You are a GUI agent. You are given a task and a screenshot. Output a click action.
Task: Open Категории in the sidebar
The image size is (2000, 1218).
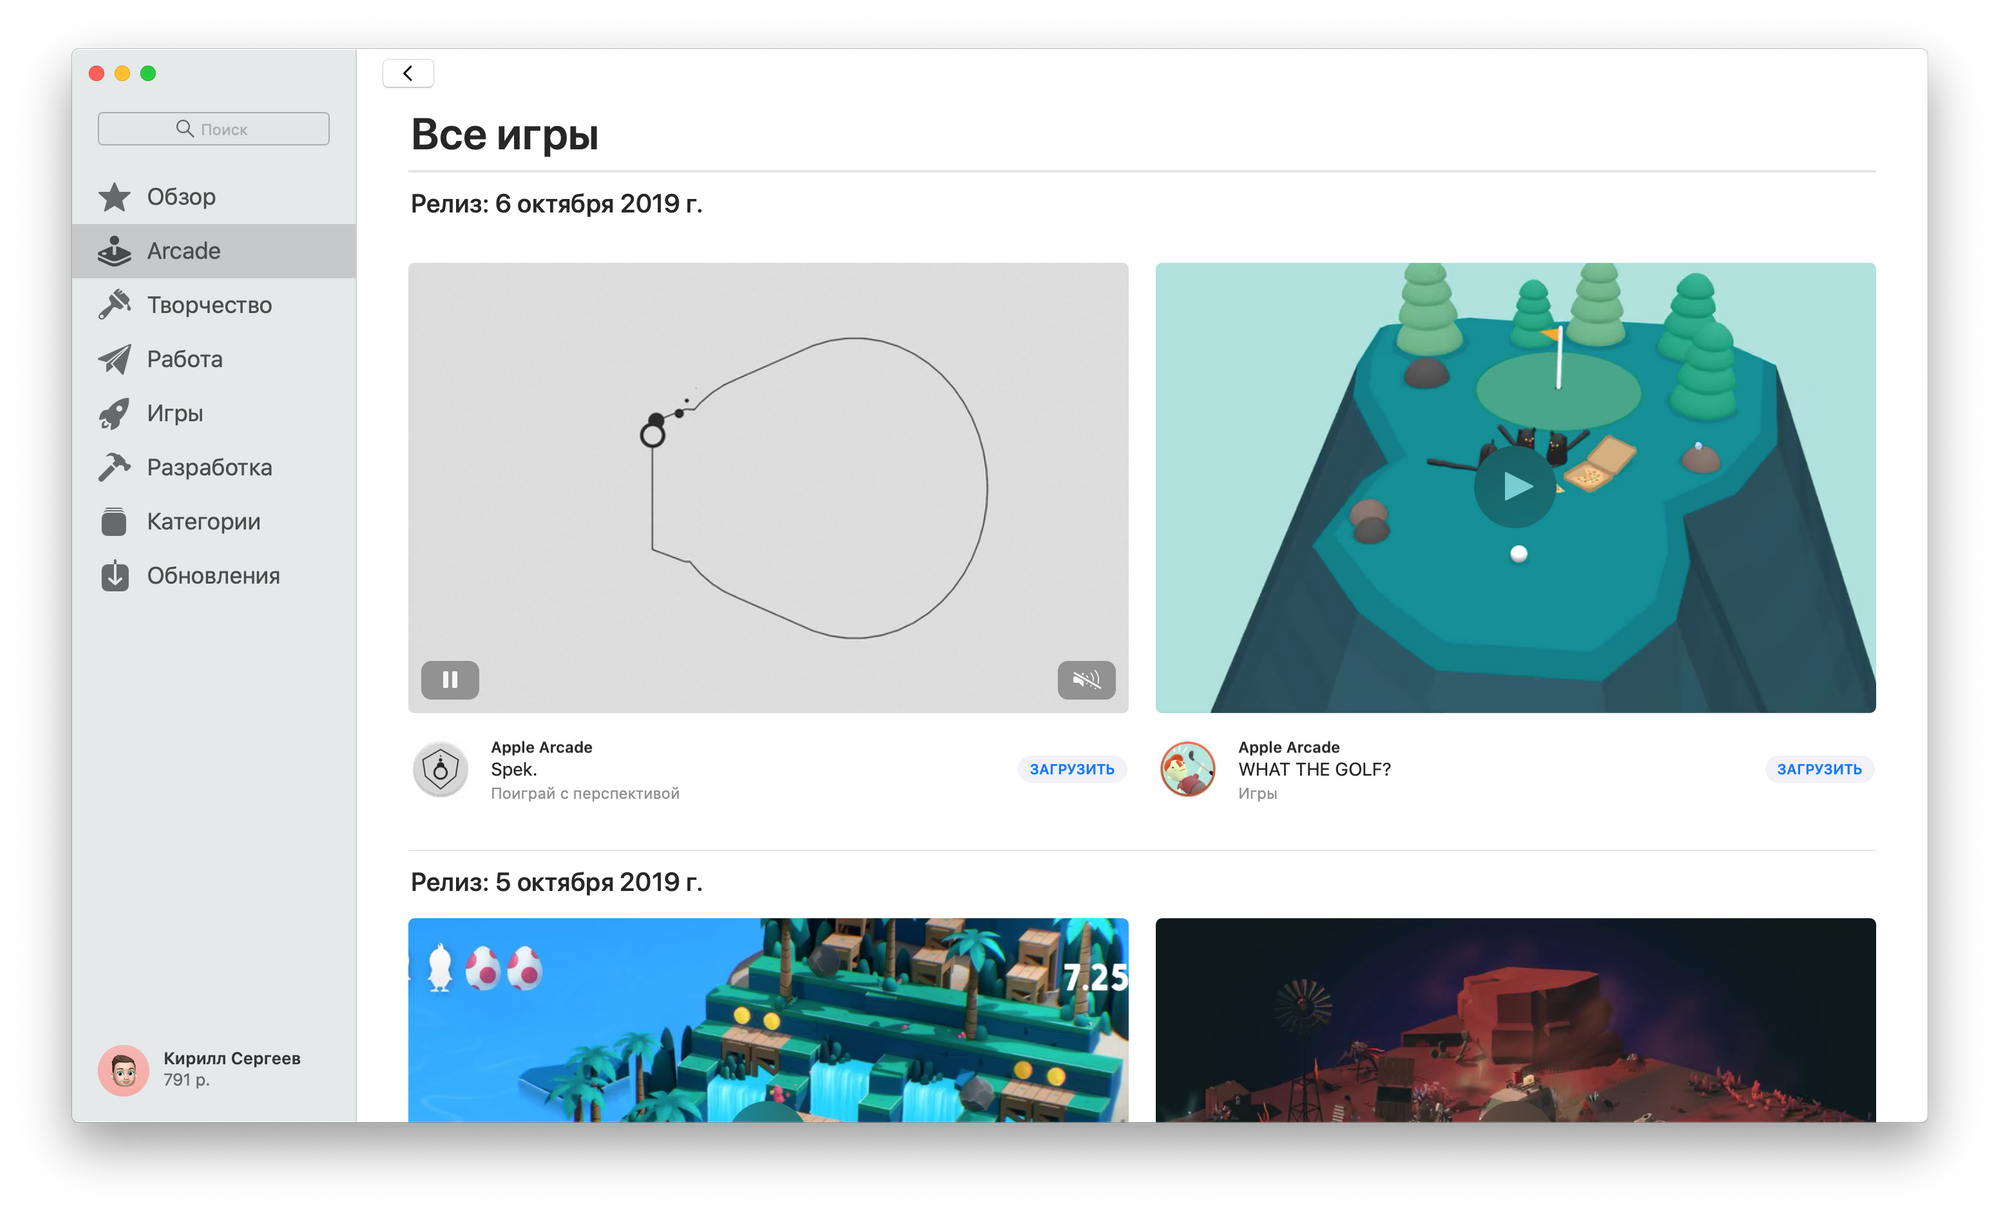pyautogui.click(x=214, y=521)
